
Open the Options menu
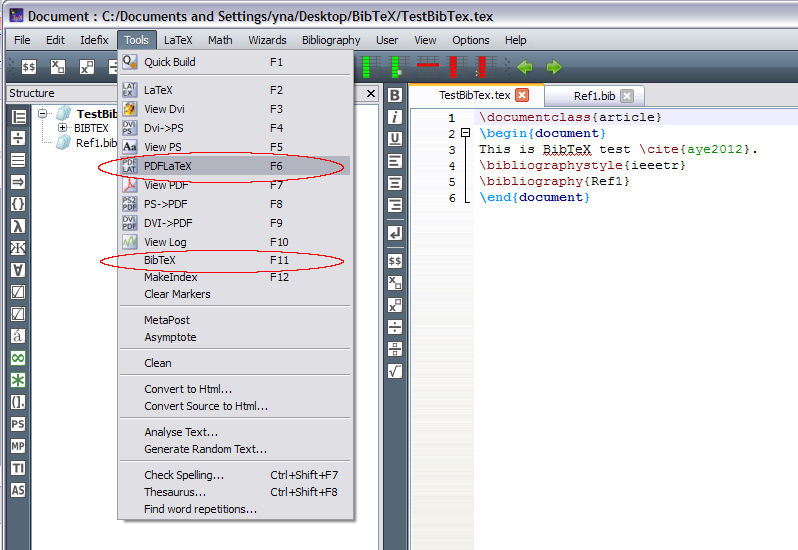coord(471,40)
